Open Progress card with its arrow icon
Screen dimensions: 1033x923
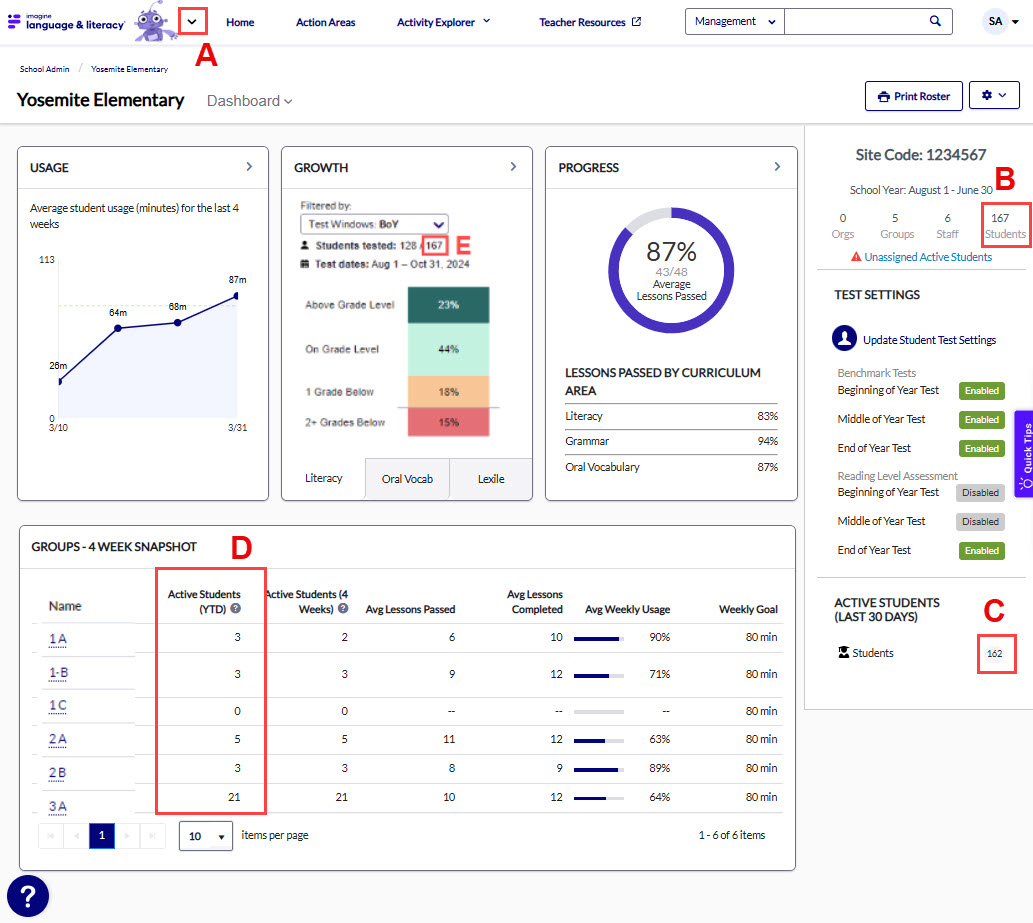coord(777,167)
